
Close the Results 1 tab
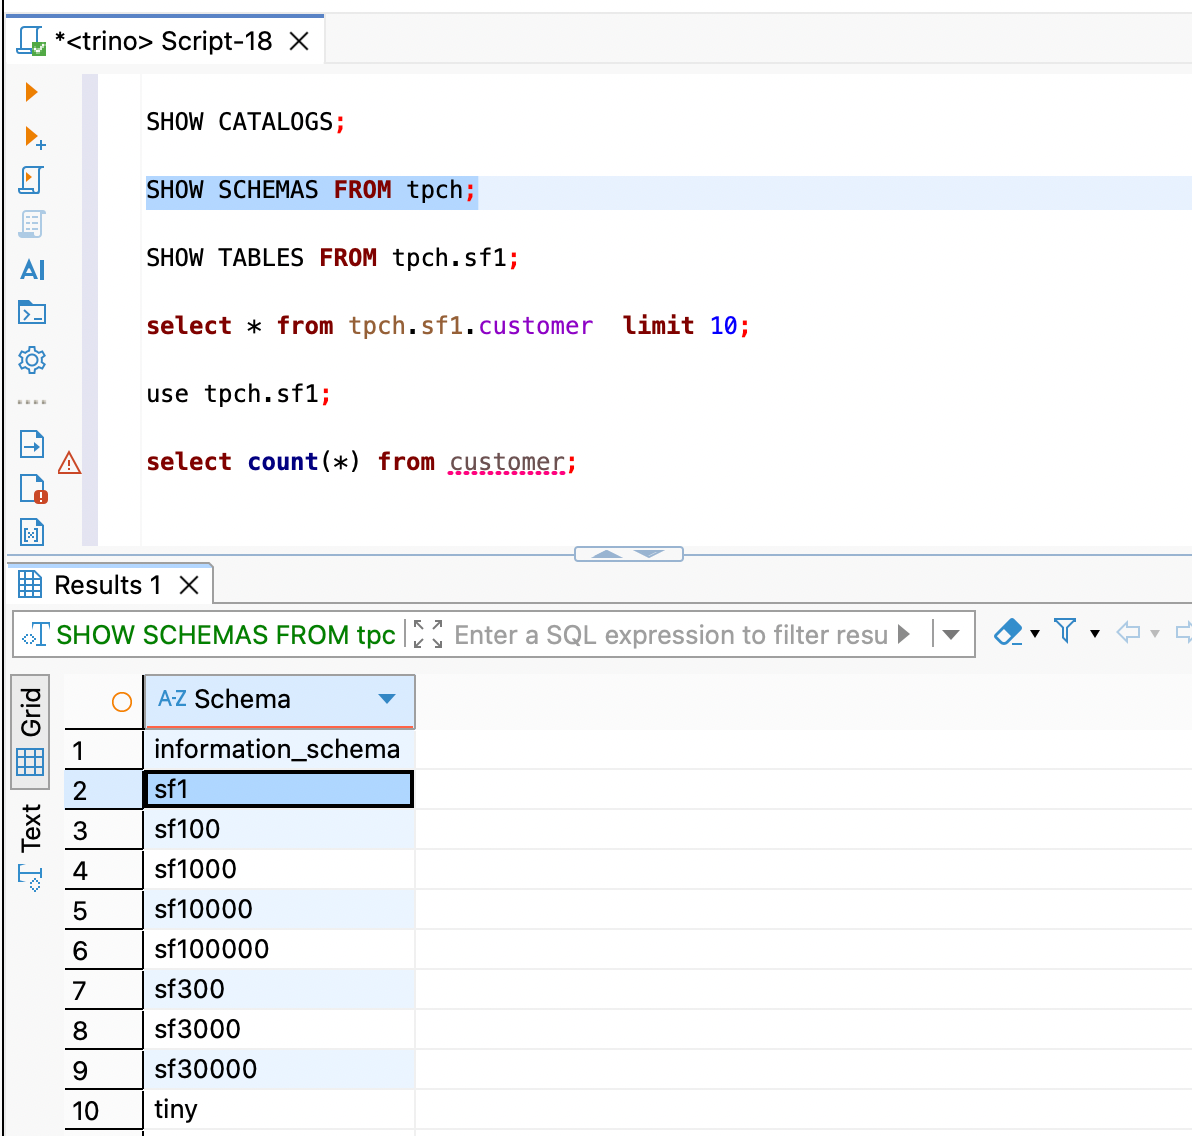[189, 585]
